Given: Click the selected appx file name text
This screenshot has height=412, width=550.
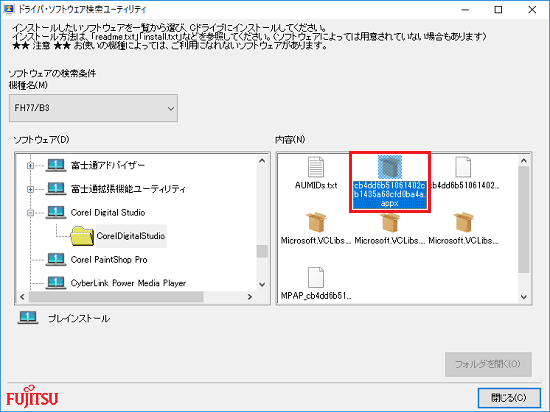Looking at the screenshot, I should tap(390, 195).
